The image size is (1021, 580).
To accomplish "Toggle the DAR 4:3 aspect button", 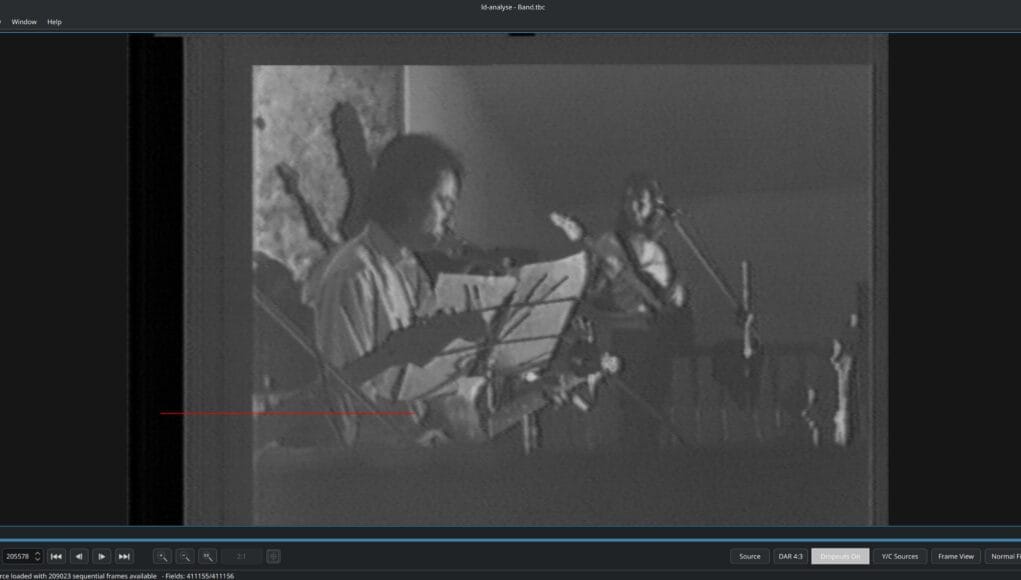I will (x=790, y=556).
